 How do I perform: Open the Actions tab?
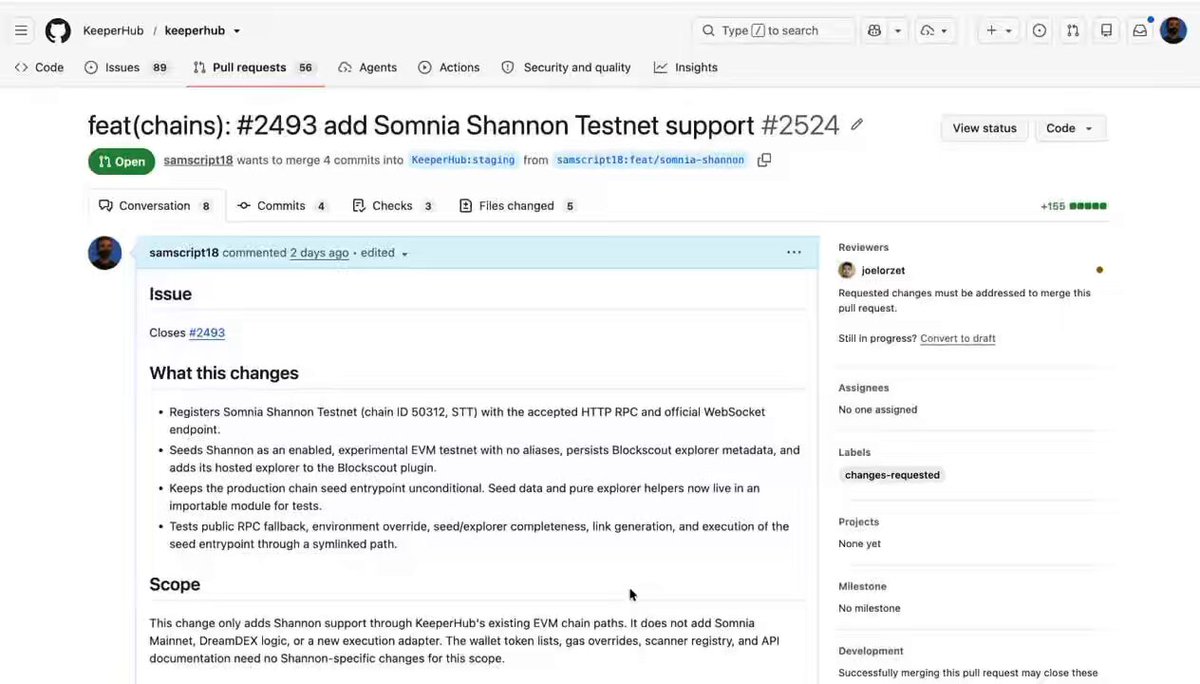[x=449, y=68]
